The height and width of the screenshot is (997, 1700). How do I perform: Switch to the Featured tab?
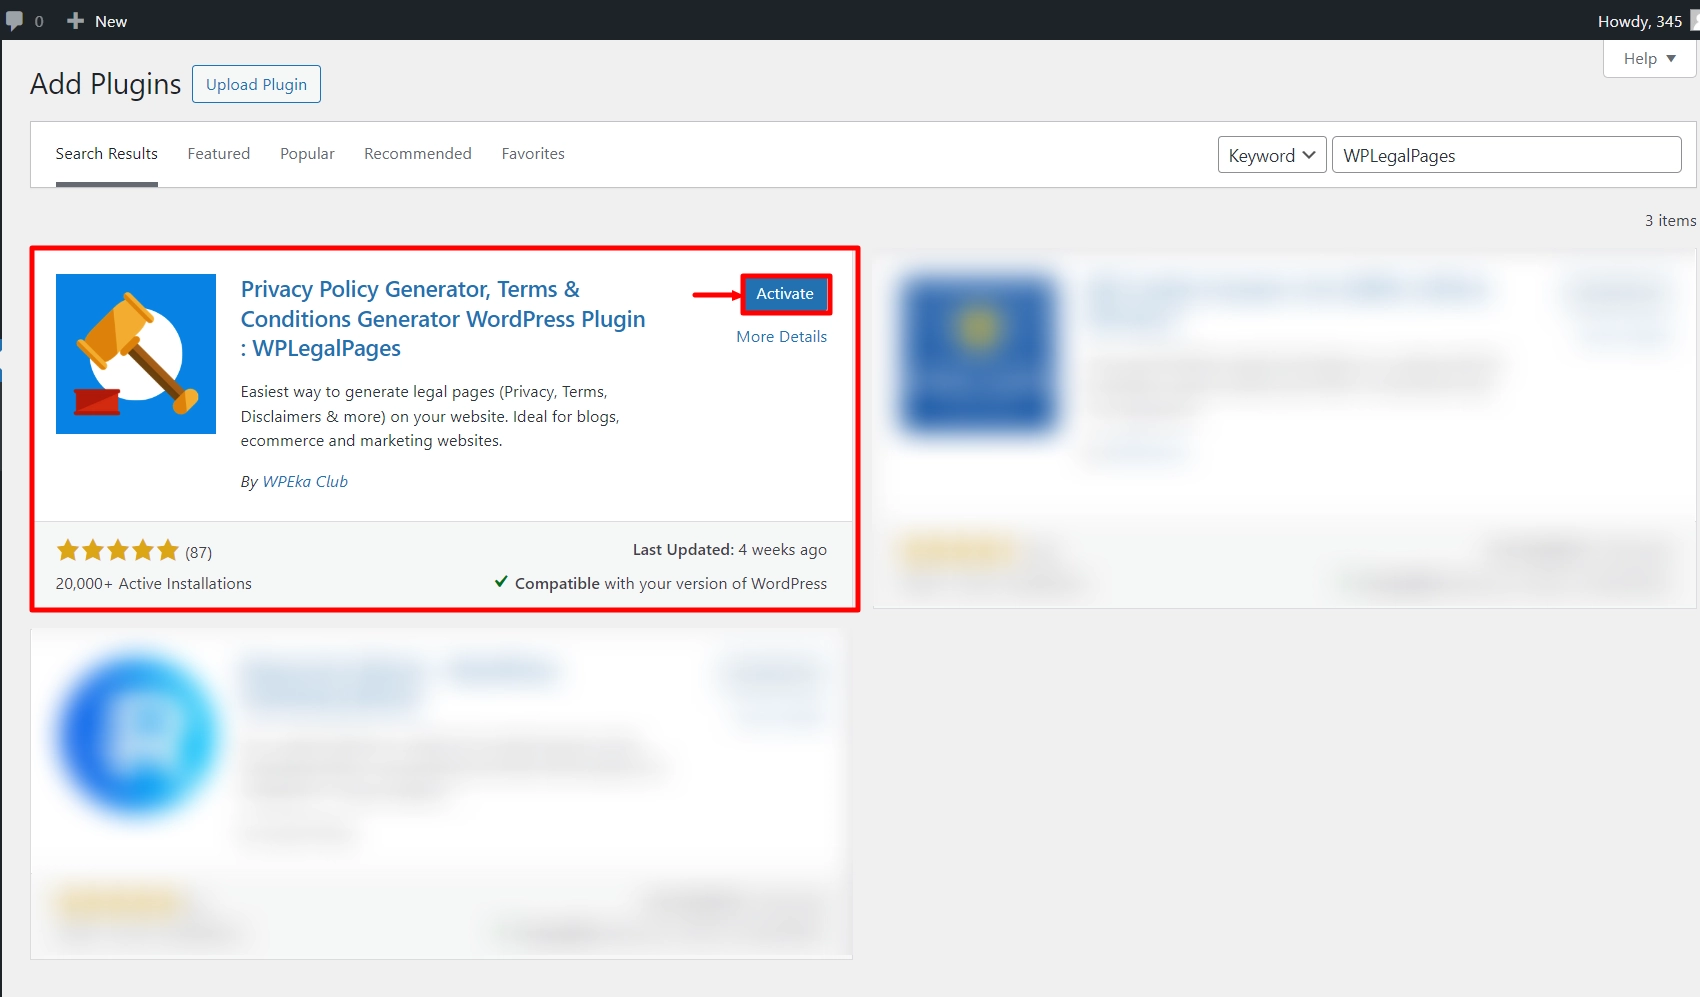[x=218, y=153]
